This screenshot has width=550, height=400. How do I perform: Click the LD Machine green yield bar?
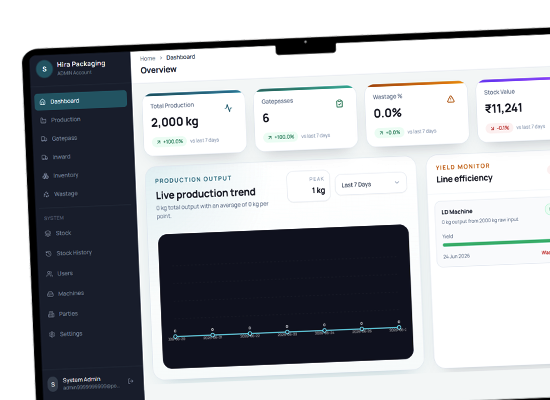tap(496, 242)
